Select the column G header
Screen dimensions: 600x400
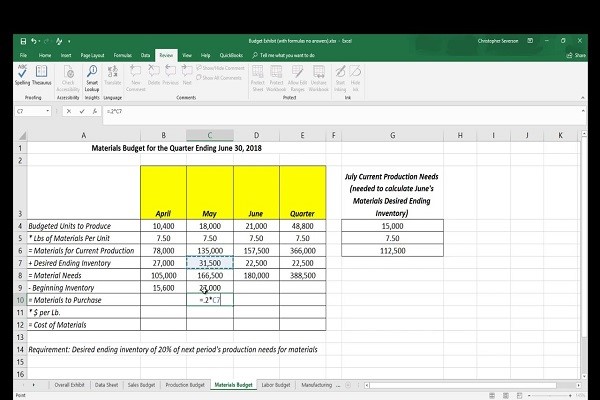point(392,134)
